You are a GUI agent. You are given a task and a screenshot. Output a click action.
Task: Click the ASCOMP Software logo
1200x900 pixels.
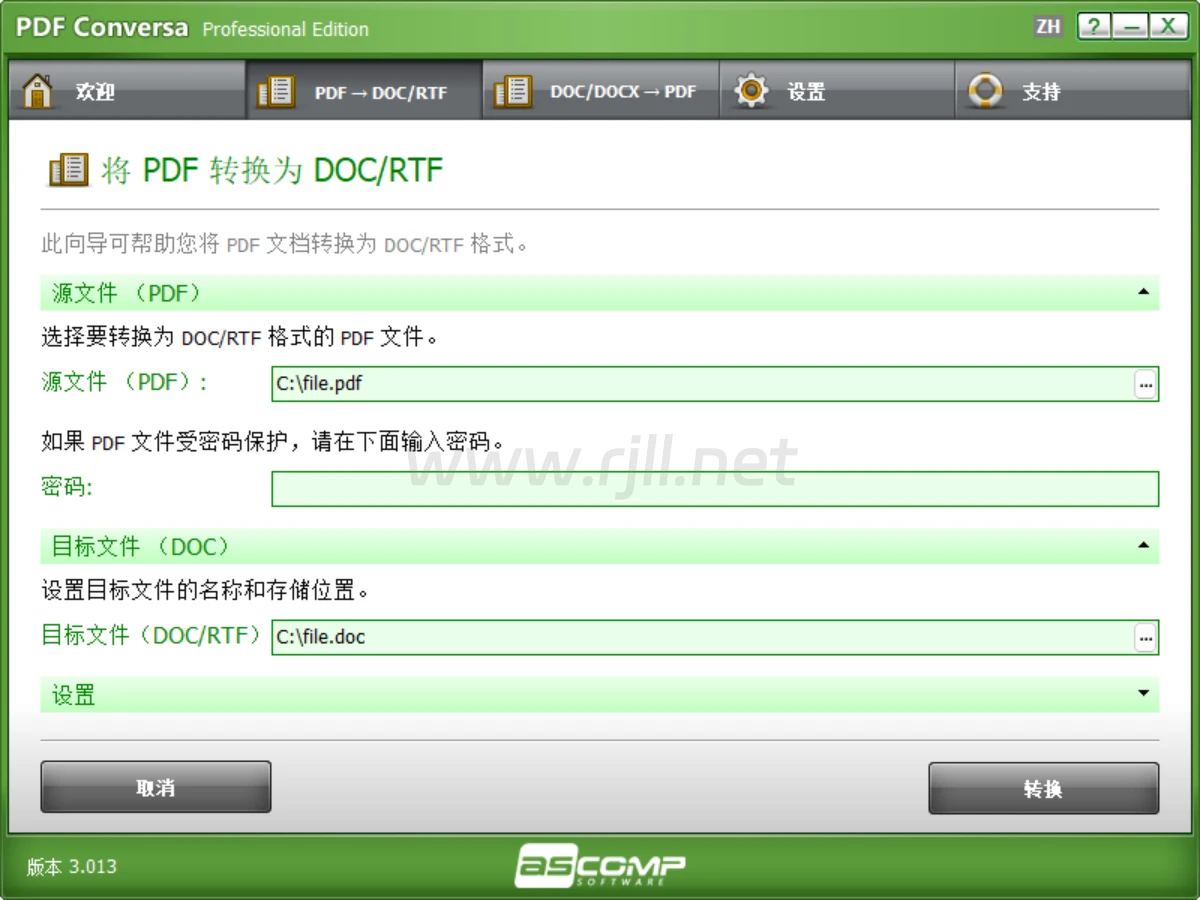(600, 866)
